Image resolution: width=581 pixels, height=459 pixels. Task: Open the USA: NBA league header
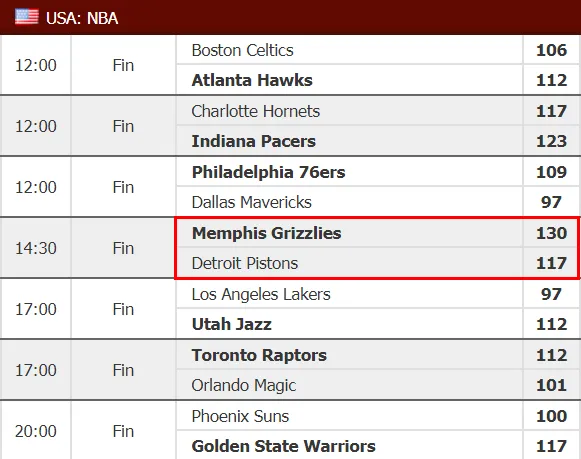[x=82, y=18]
